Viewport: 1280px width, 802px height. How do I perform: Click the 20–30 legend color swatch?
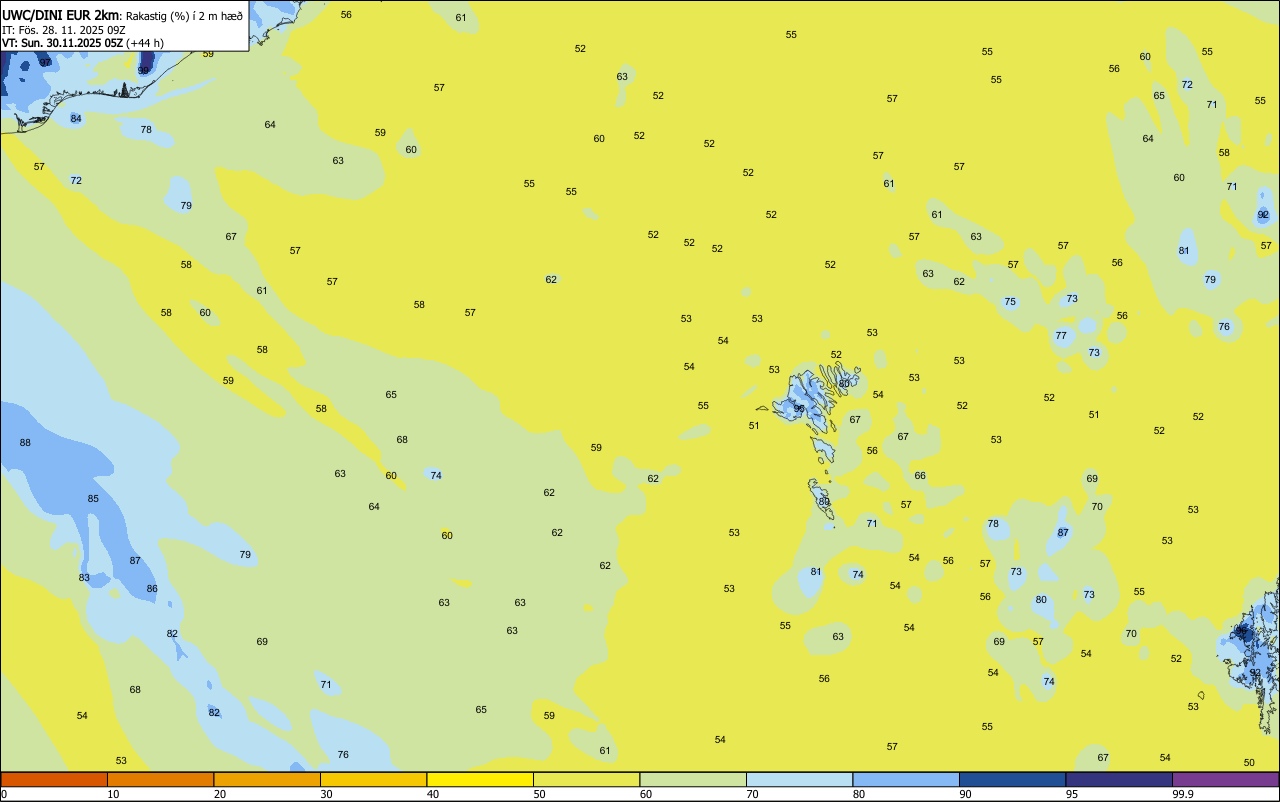coord(267,779)
